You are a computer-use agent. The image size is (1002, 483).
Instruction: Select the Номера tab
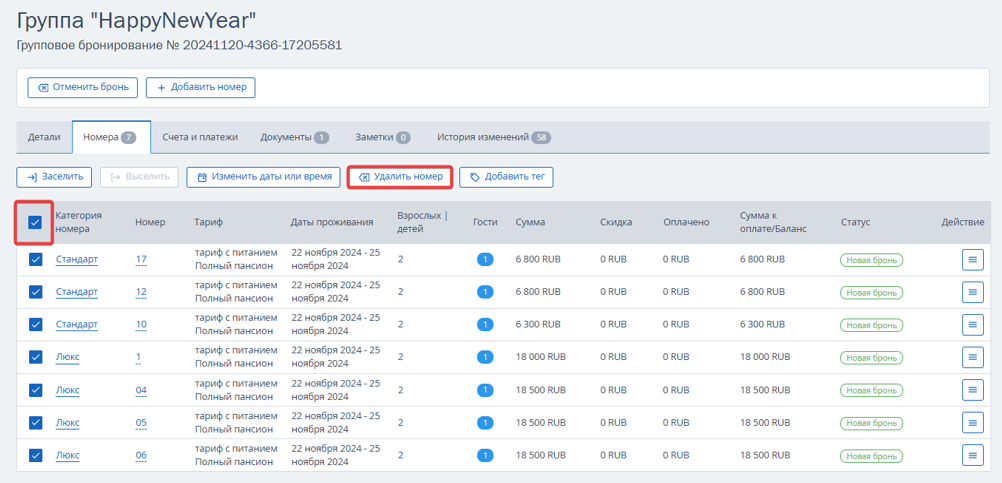111,137
